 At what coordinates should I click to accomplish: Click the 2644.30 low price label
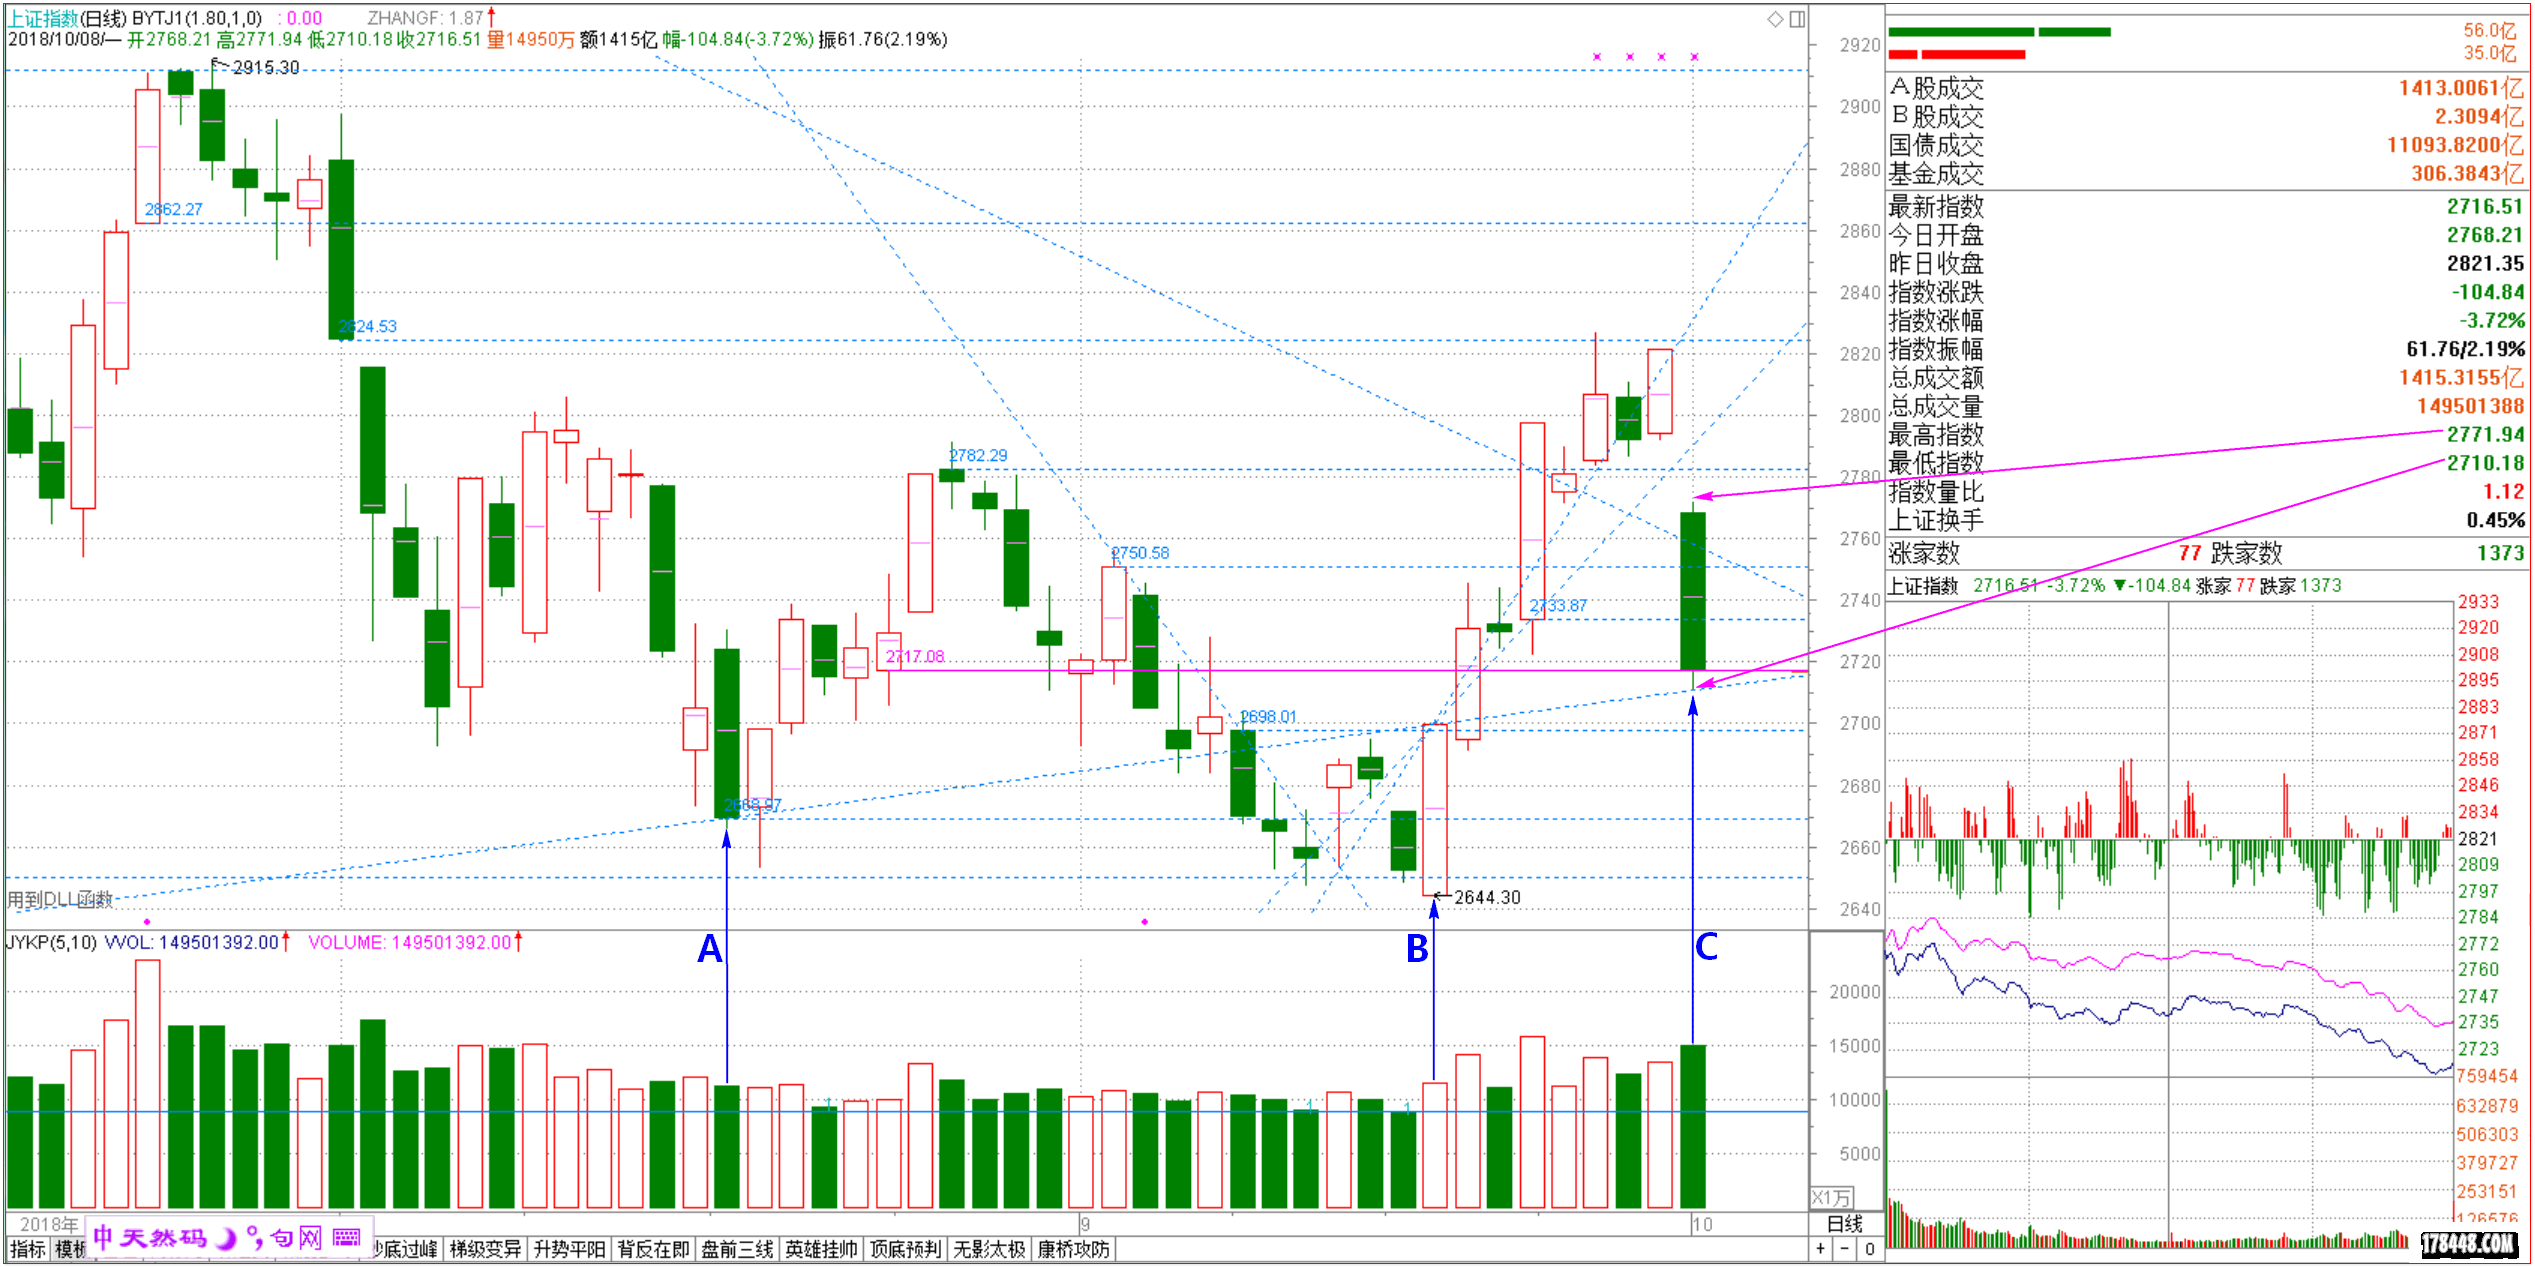(x=1487, y=897)
